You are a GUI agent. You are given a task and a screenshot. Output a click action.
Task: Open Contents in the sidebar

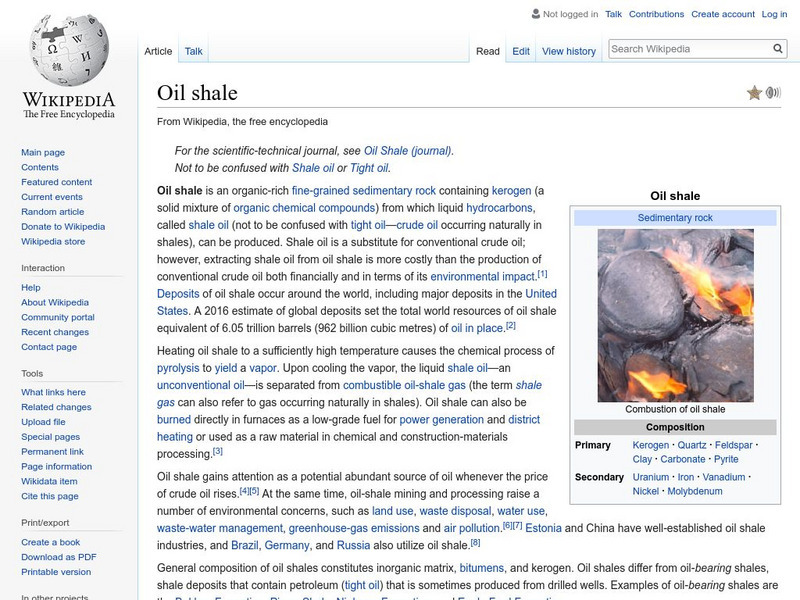tap(40, 167)
